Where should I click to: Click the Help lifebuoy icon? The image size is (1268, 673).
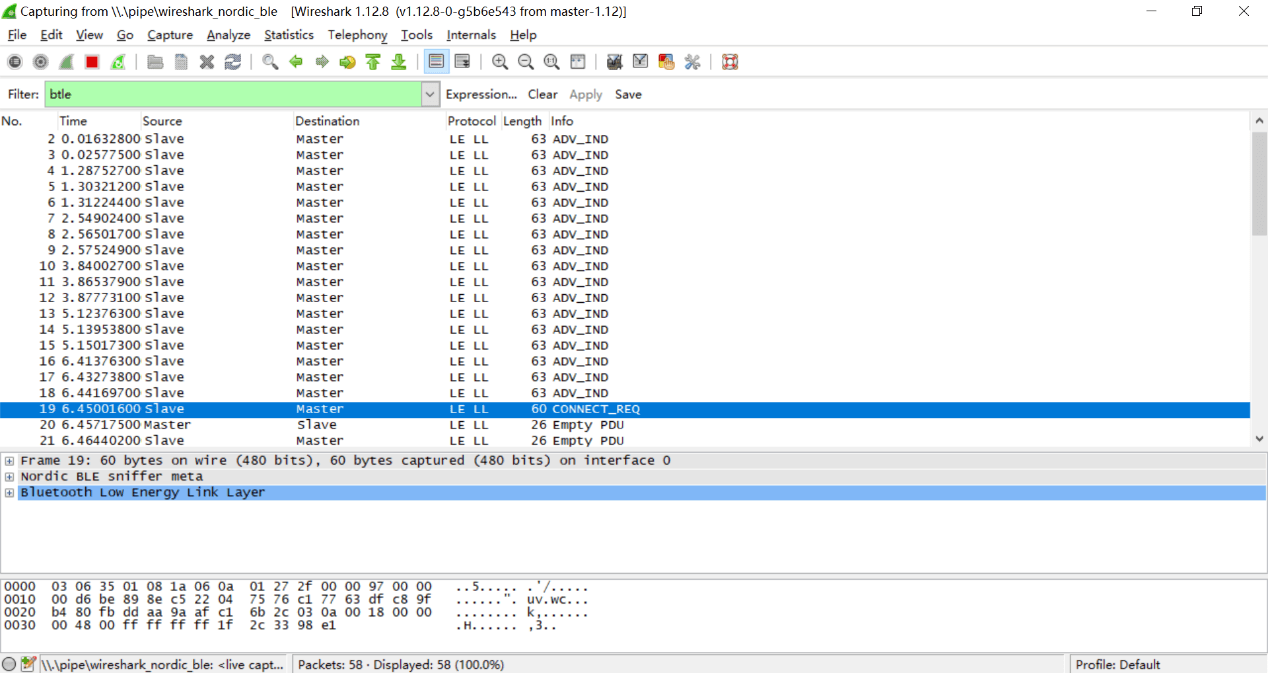coord(730,62)
